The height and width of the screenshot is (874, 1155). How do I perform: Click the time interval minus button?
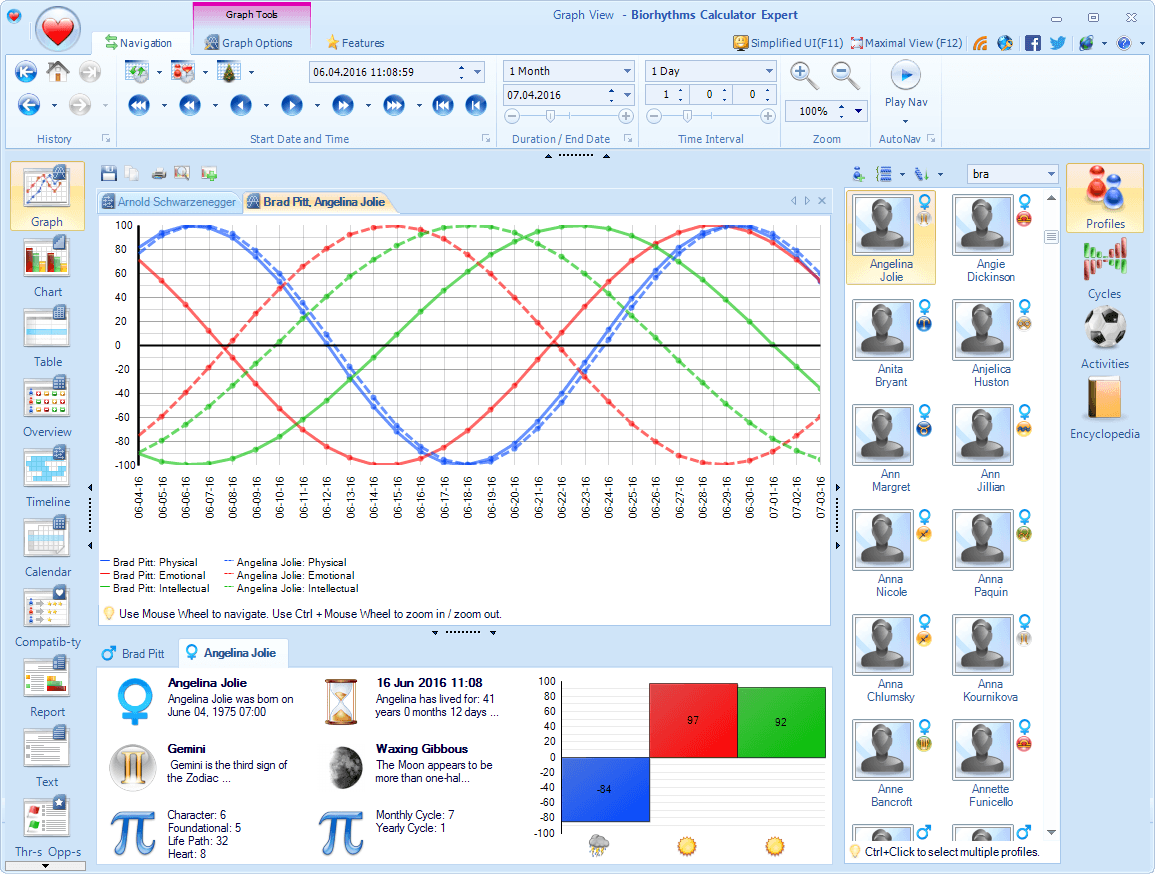click(653, 116)
